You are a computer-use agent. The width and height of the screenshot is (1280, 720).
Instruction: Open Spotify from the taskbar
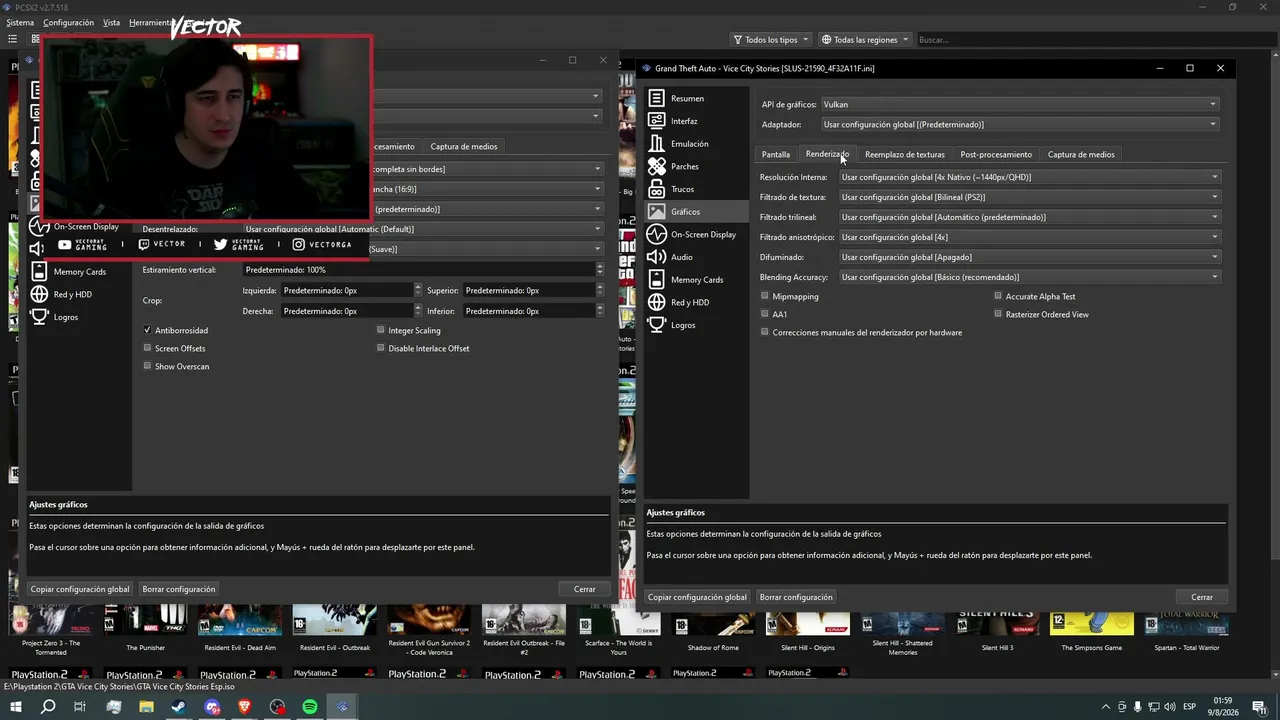(310, 707)
